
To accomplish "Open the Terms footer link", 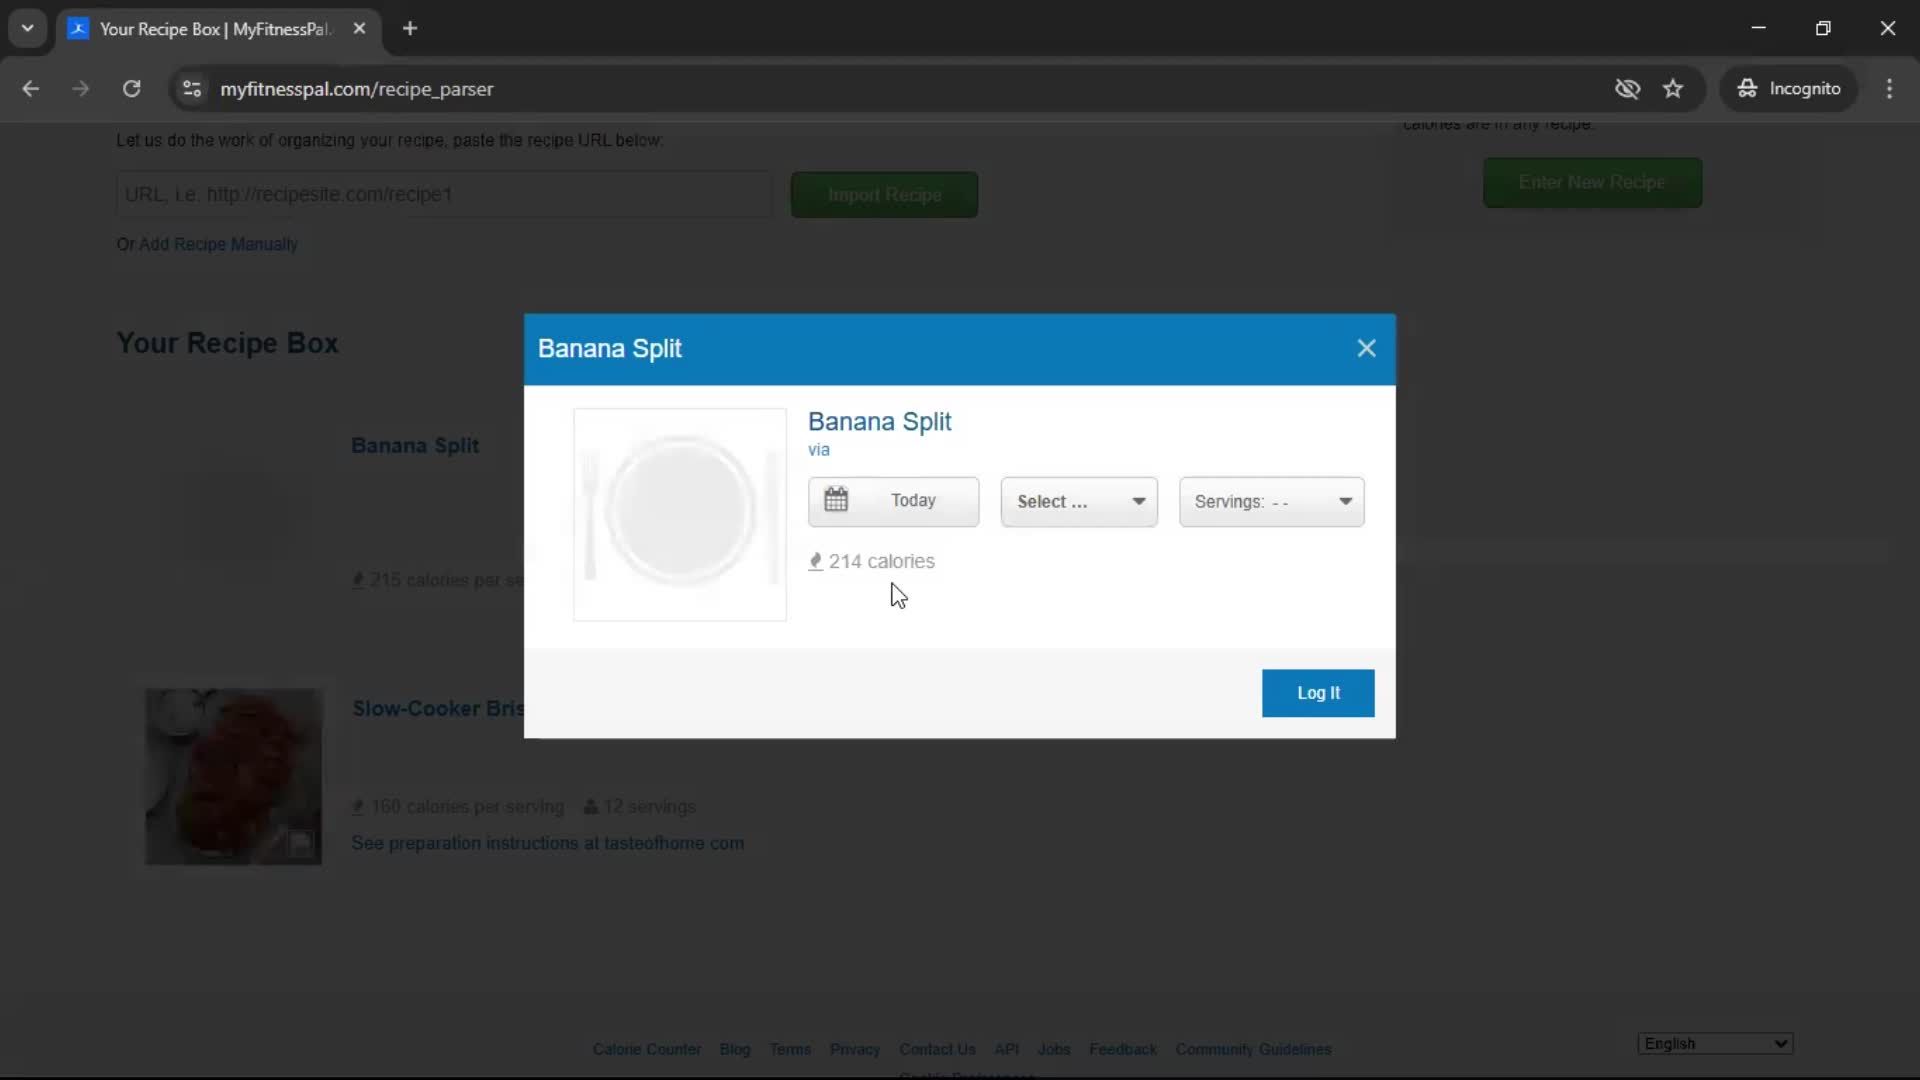I will click(x=790, y=1049).
